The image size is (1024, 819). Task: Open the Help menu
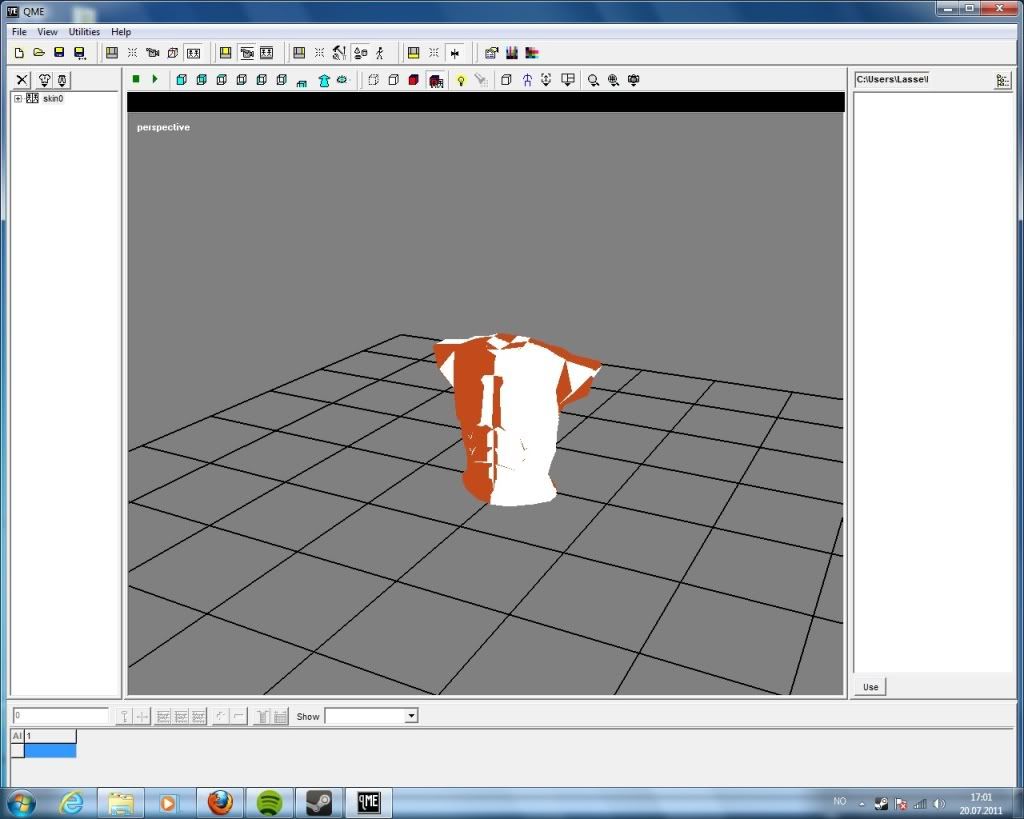click(121, 31)
